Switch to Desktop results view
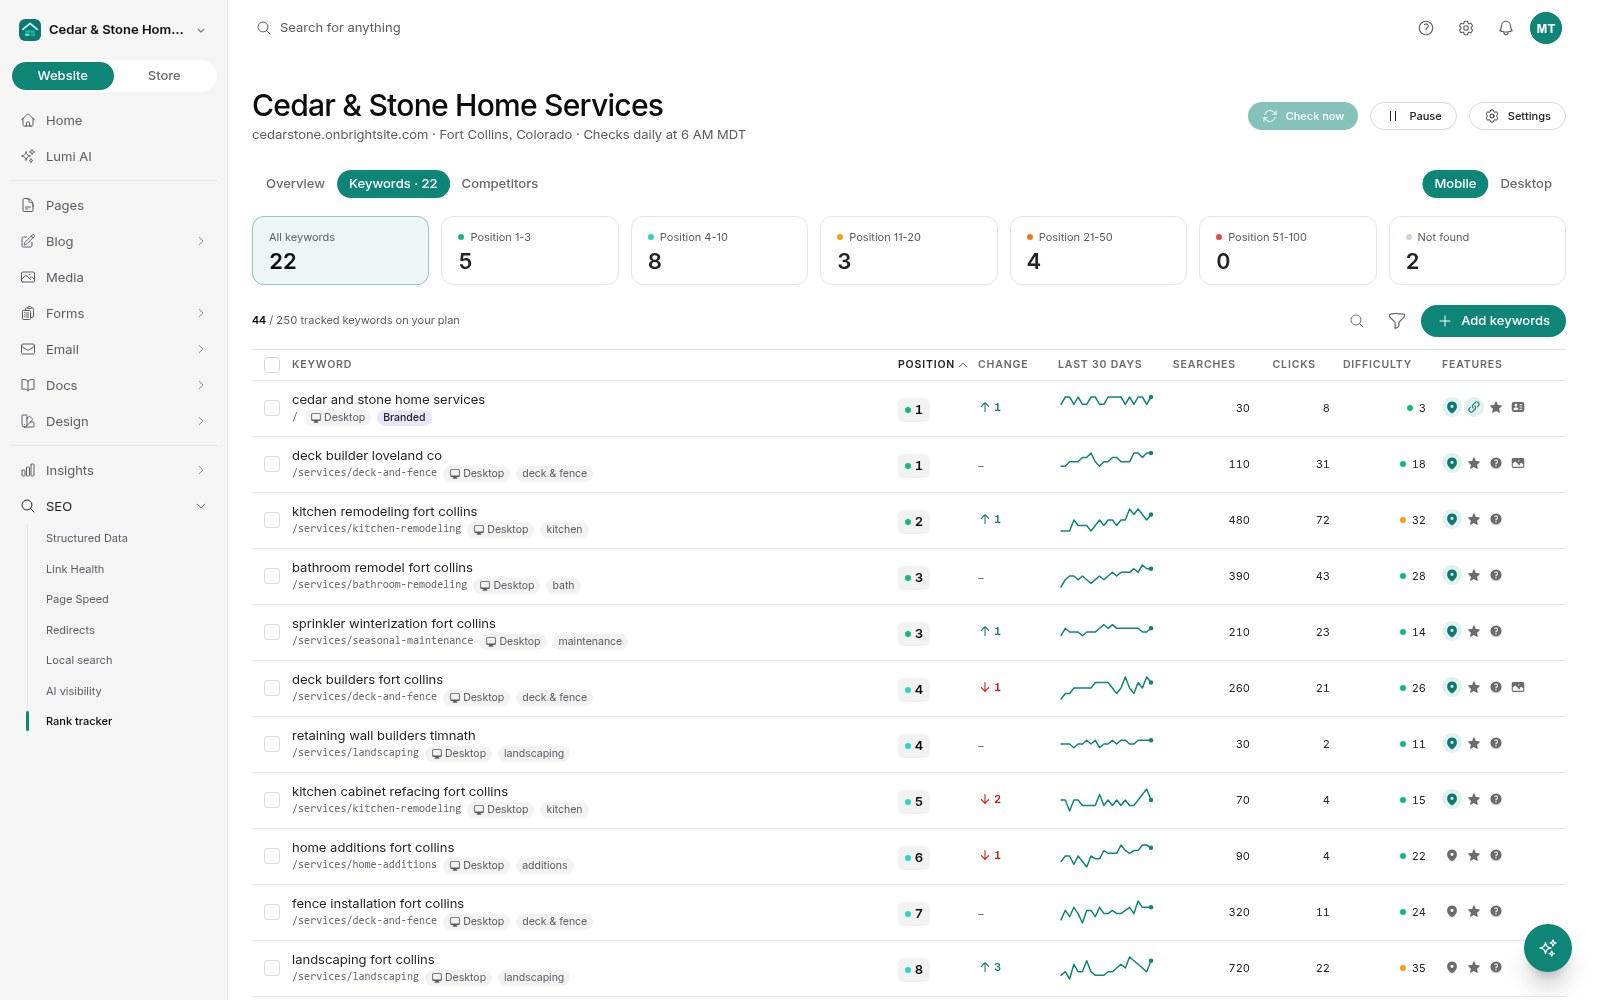1600x1000 pixels. (1525, 184)
